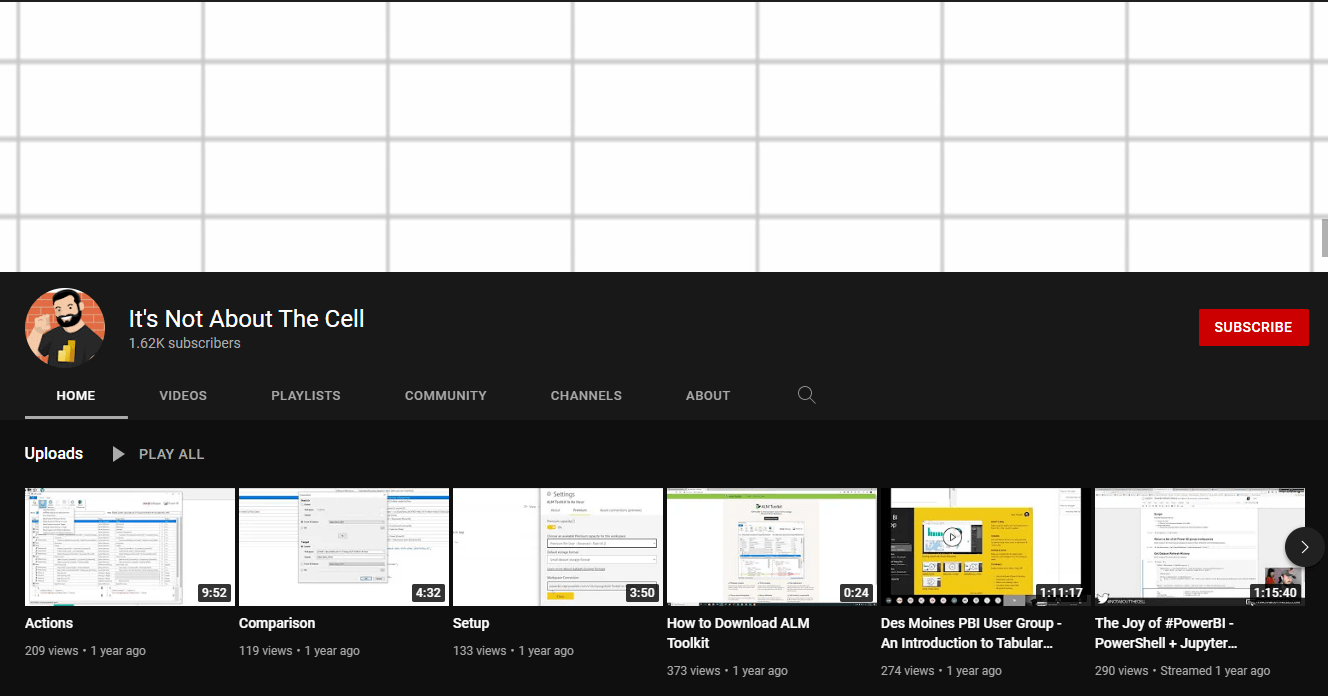1328x696 pixels.
Task: Click the 1.62K subscribers text
Action: click(x=184, y=343)
